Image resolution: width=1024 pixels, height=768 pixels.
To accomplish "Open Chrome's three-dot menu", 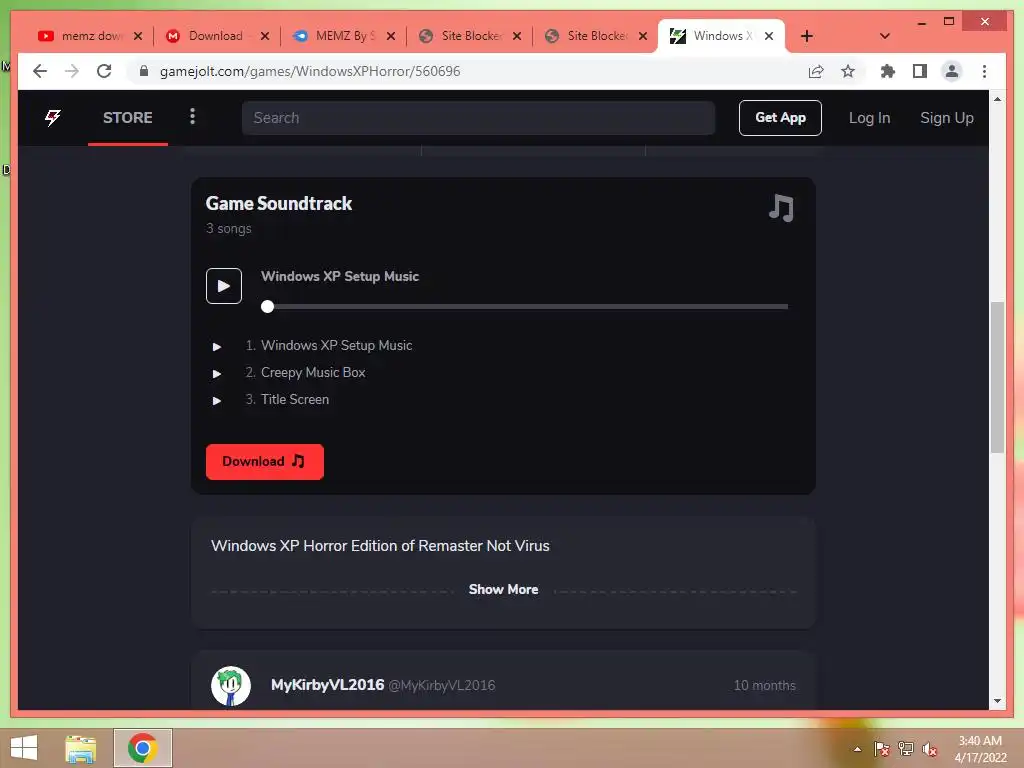I will click(x=984, y=71).
